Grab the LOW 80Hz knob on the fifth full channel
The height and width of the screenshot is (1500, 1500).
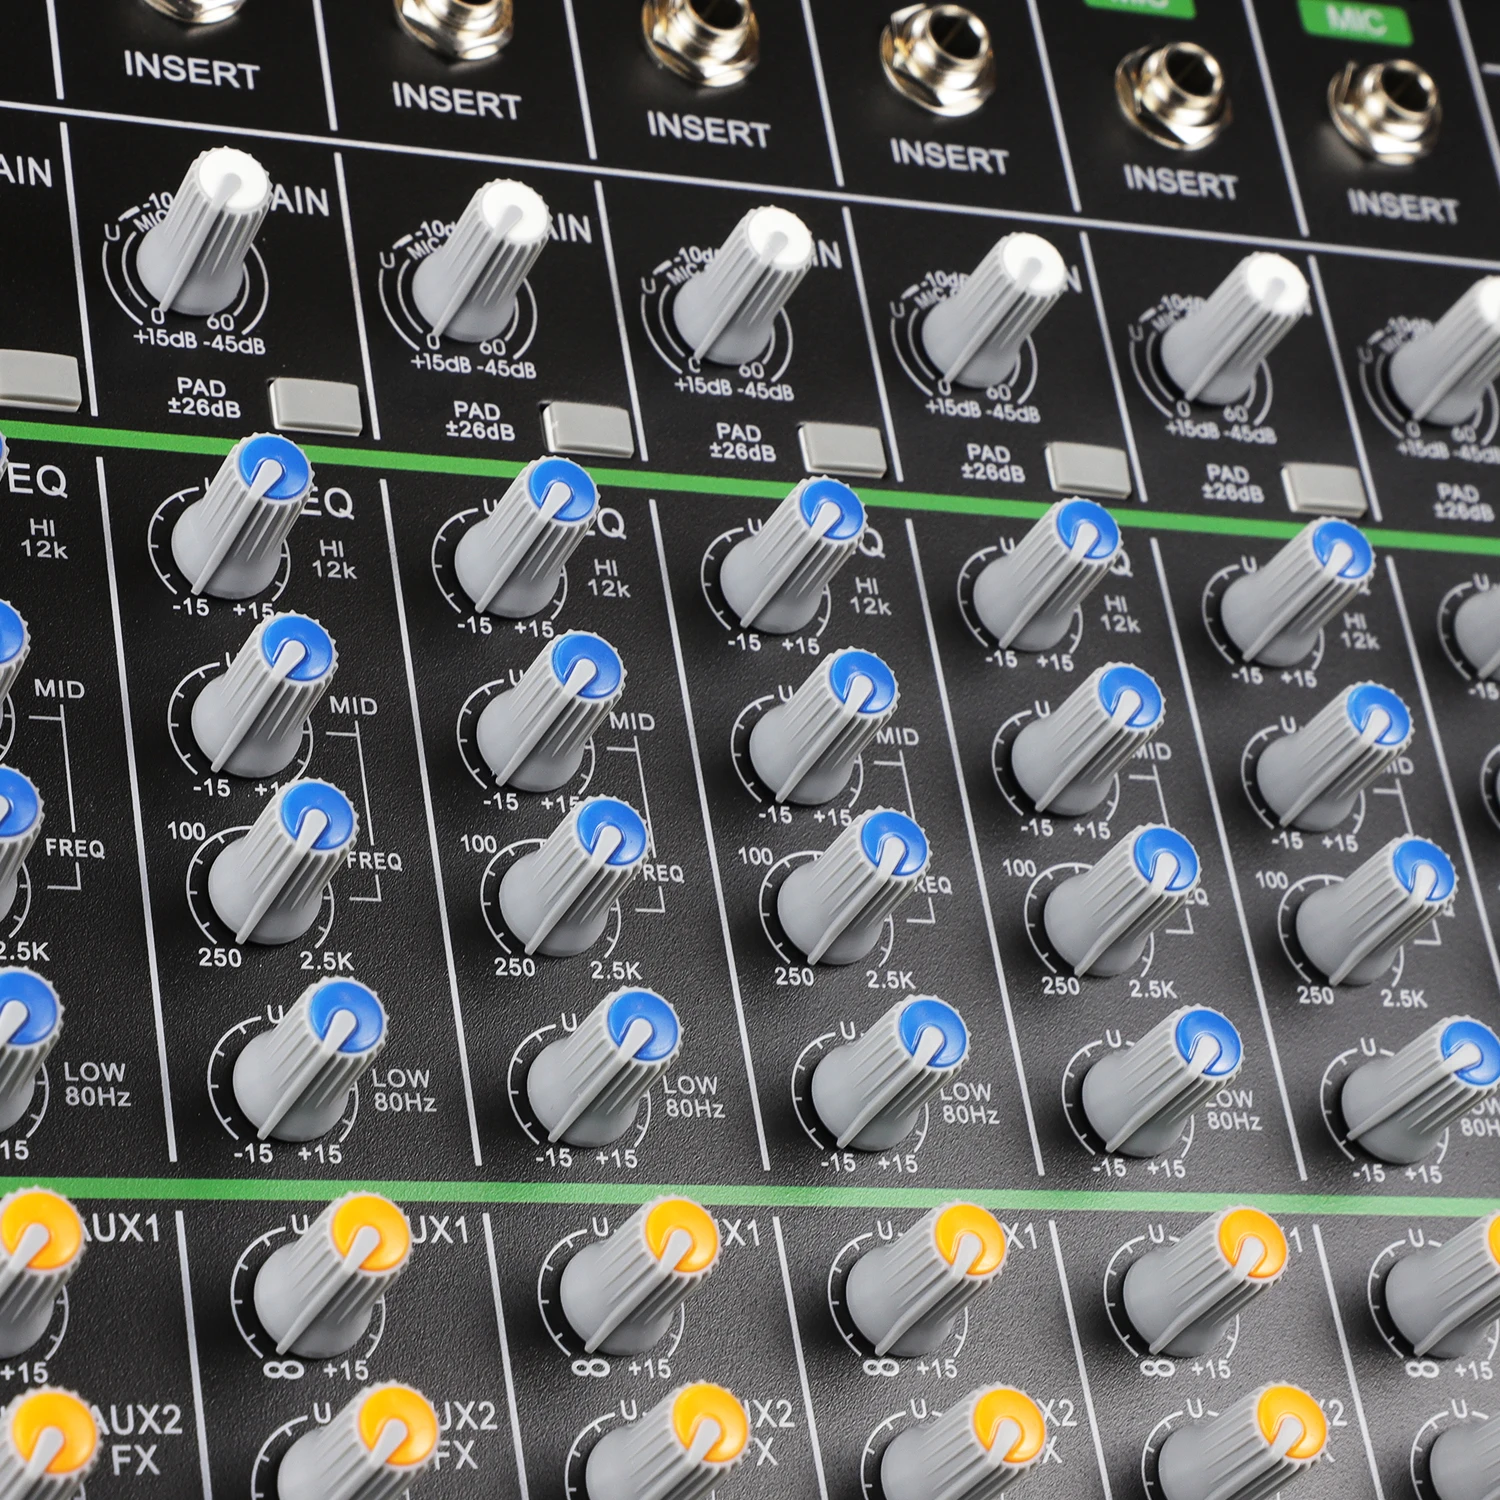point(1421,1093)
